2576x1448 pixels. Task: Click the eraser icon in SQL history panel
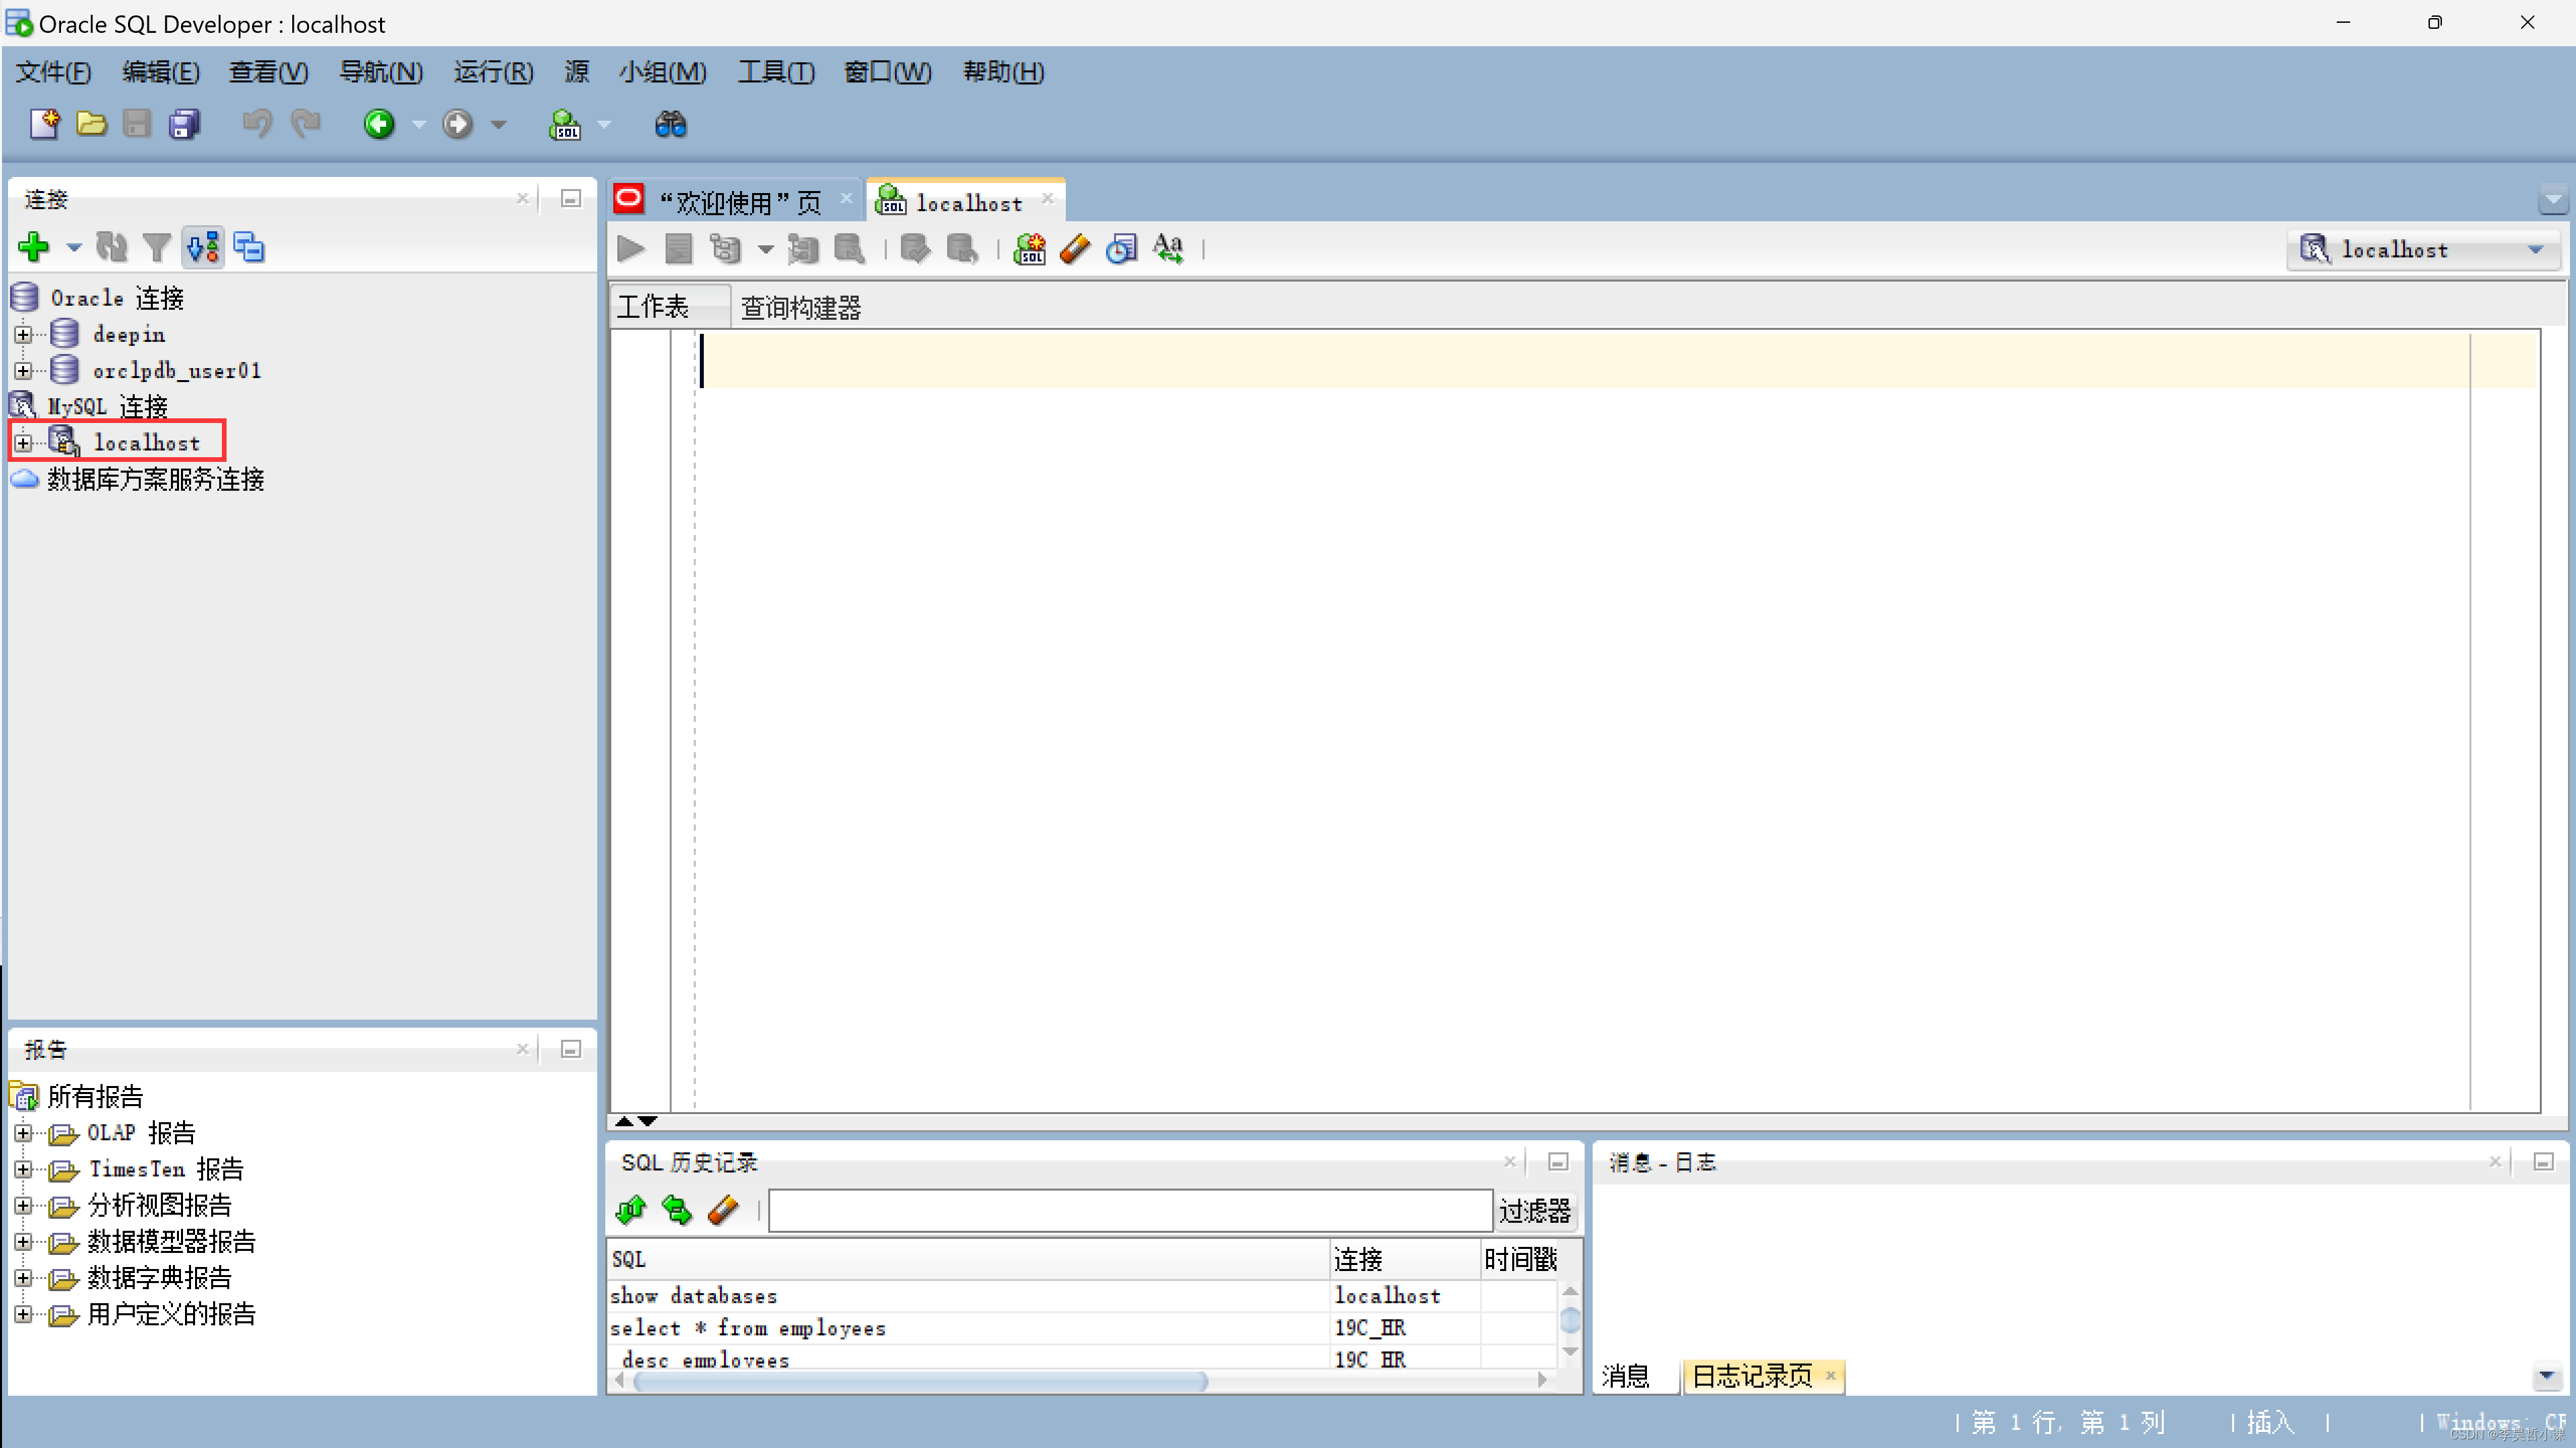723,1211
